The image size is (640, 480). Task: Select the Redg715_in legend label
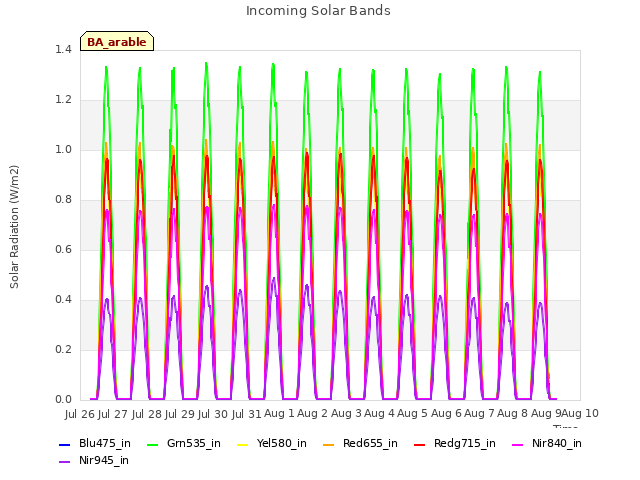pyautogui.click(x=465, y=443)
